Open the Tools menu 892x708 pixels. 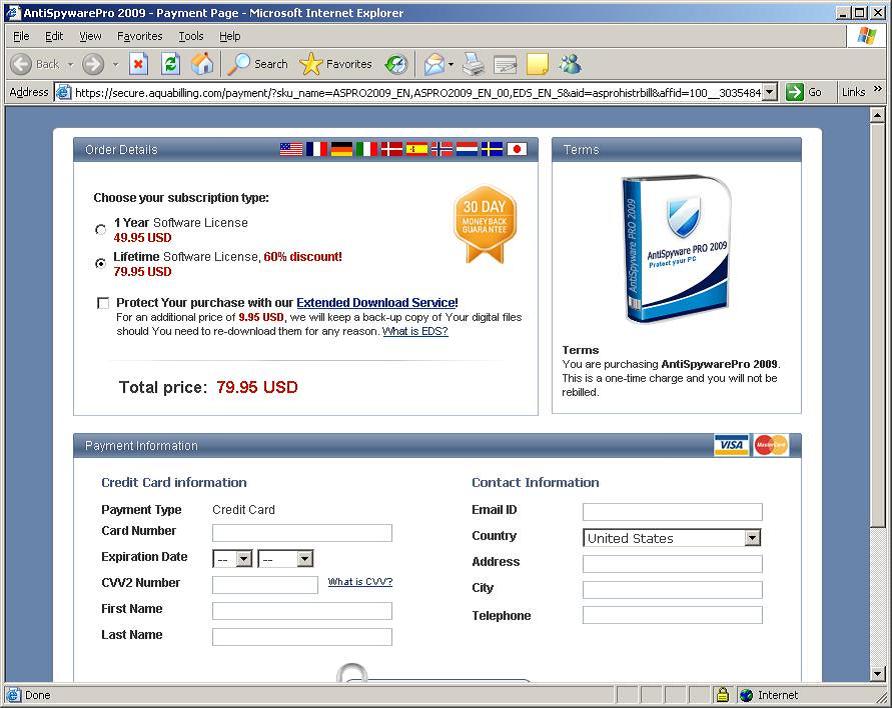pos(191,36)
